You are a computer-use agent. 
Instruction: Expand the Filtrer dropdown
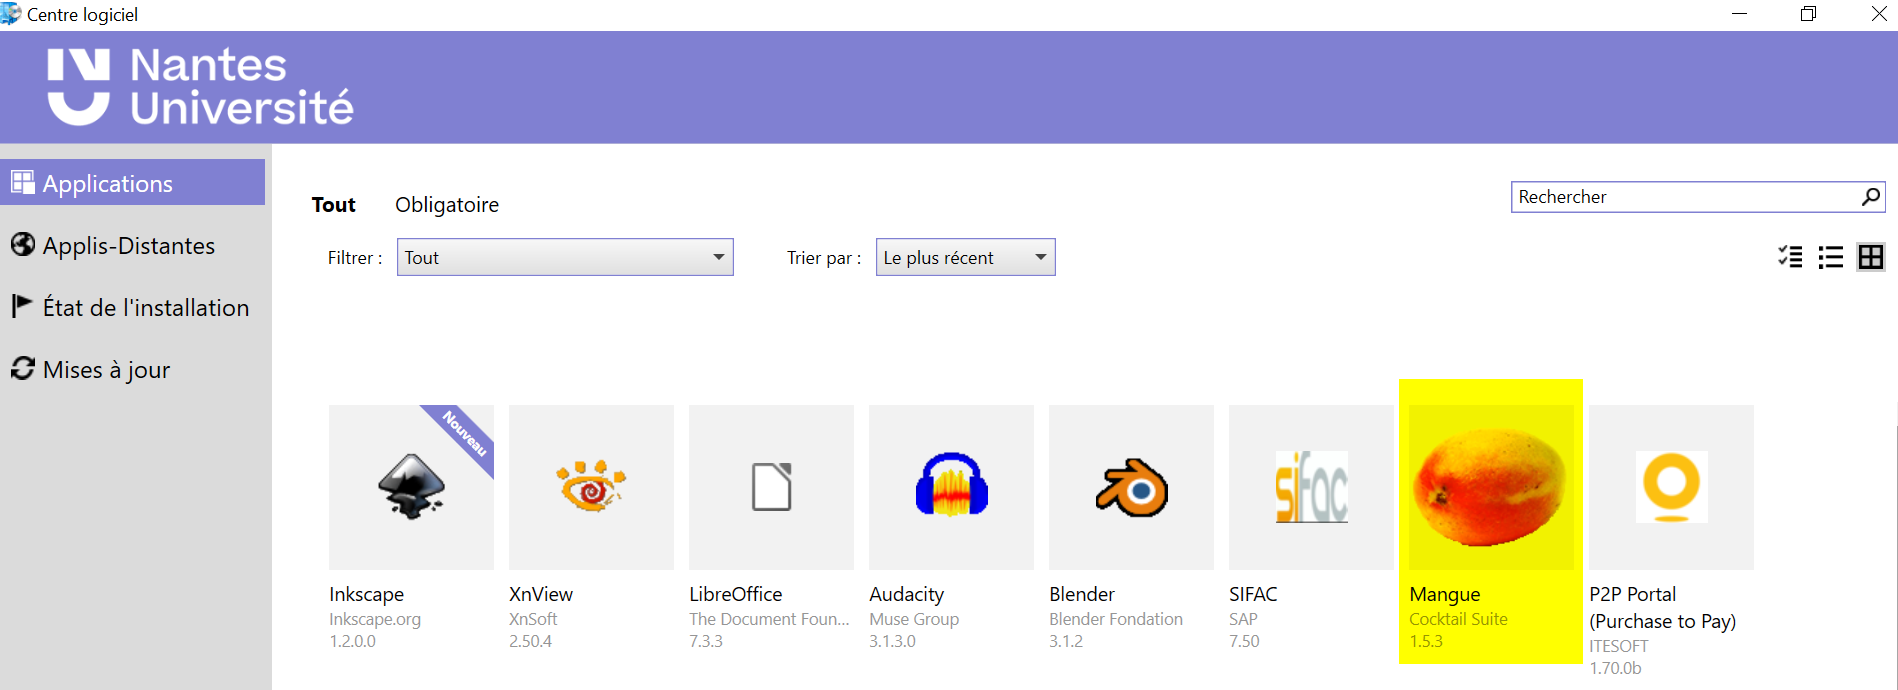[x=565, y=257]
